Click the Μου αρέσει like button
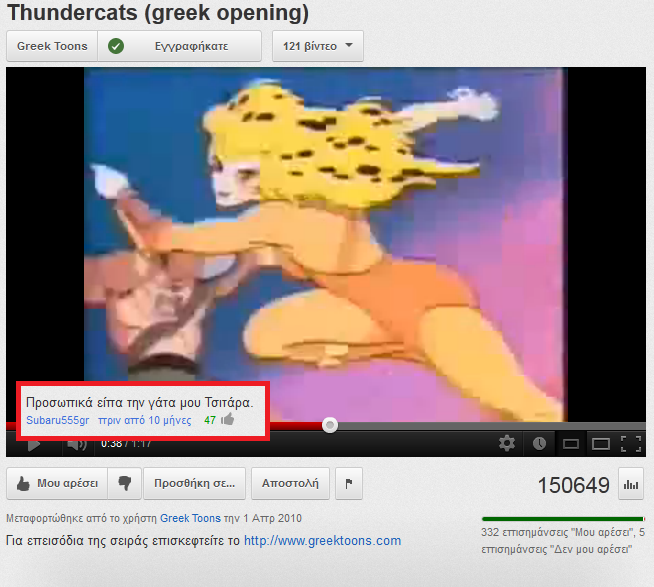 (x=57, y=483)
